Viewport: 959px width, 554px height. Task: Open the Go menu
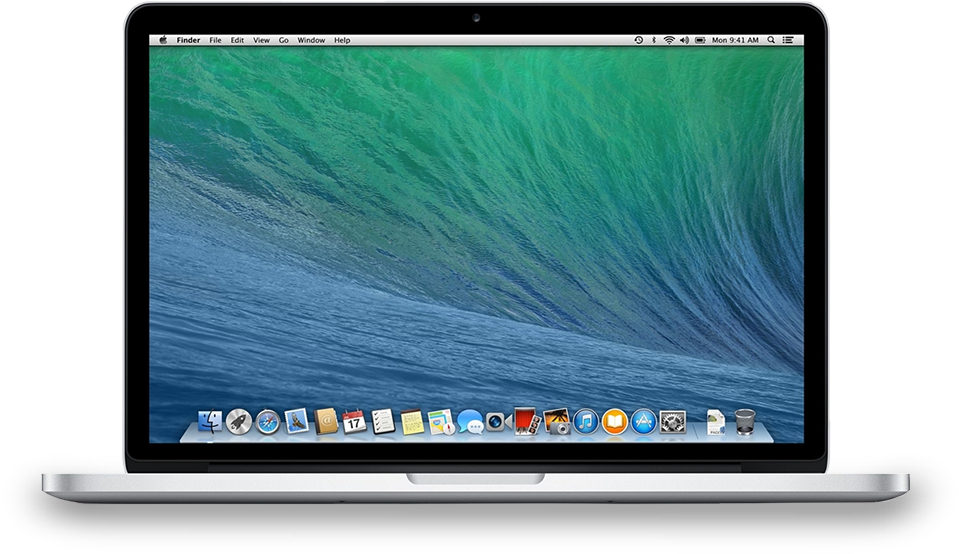click(x=284, y=40)
